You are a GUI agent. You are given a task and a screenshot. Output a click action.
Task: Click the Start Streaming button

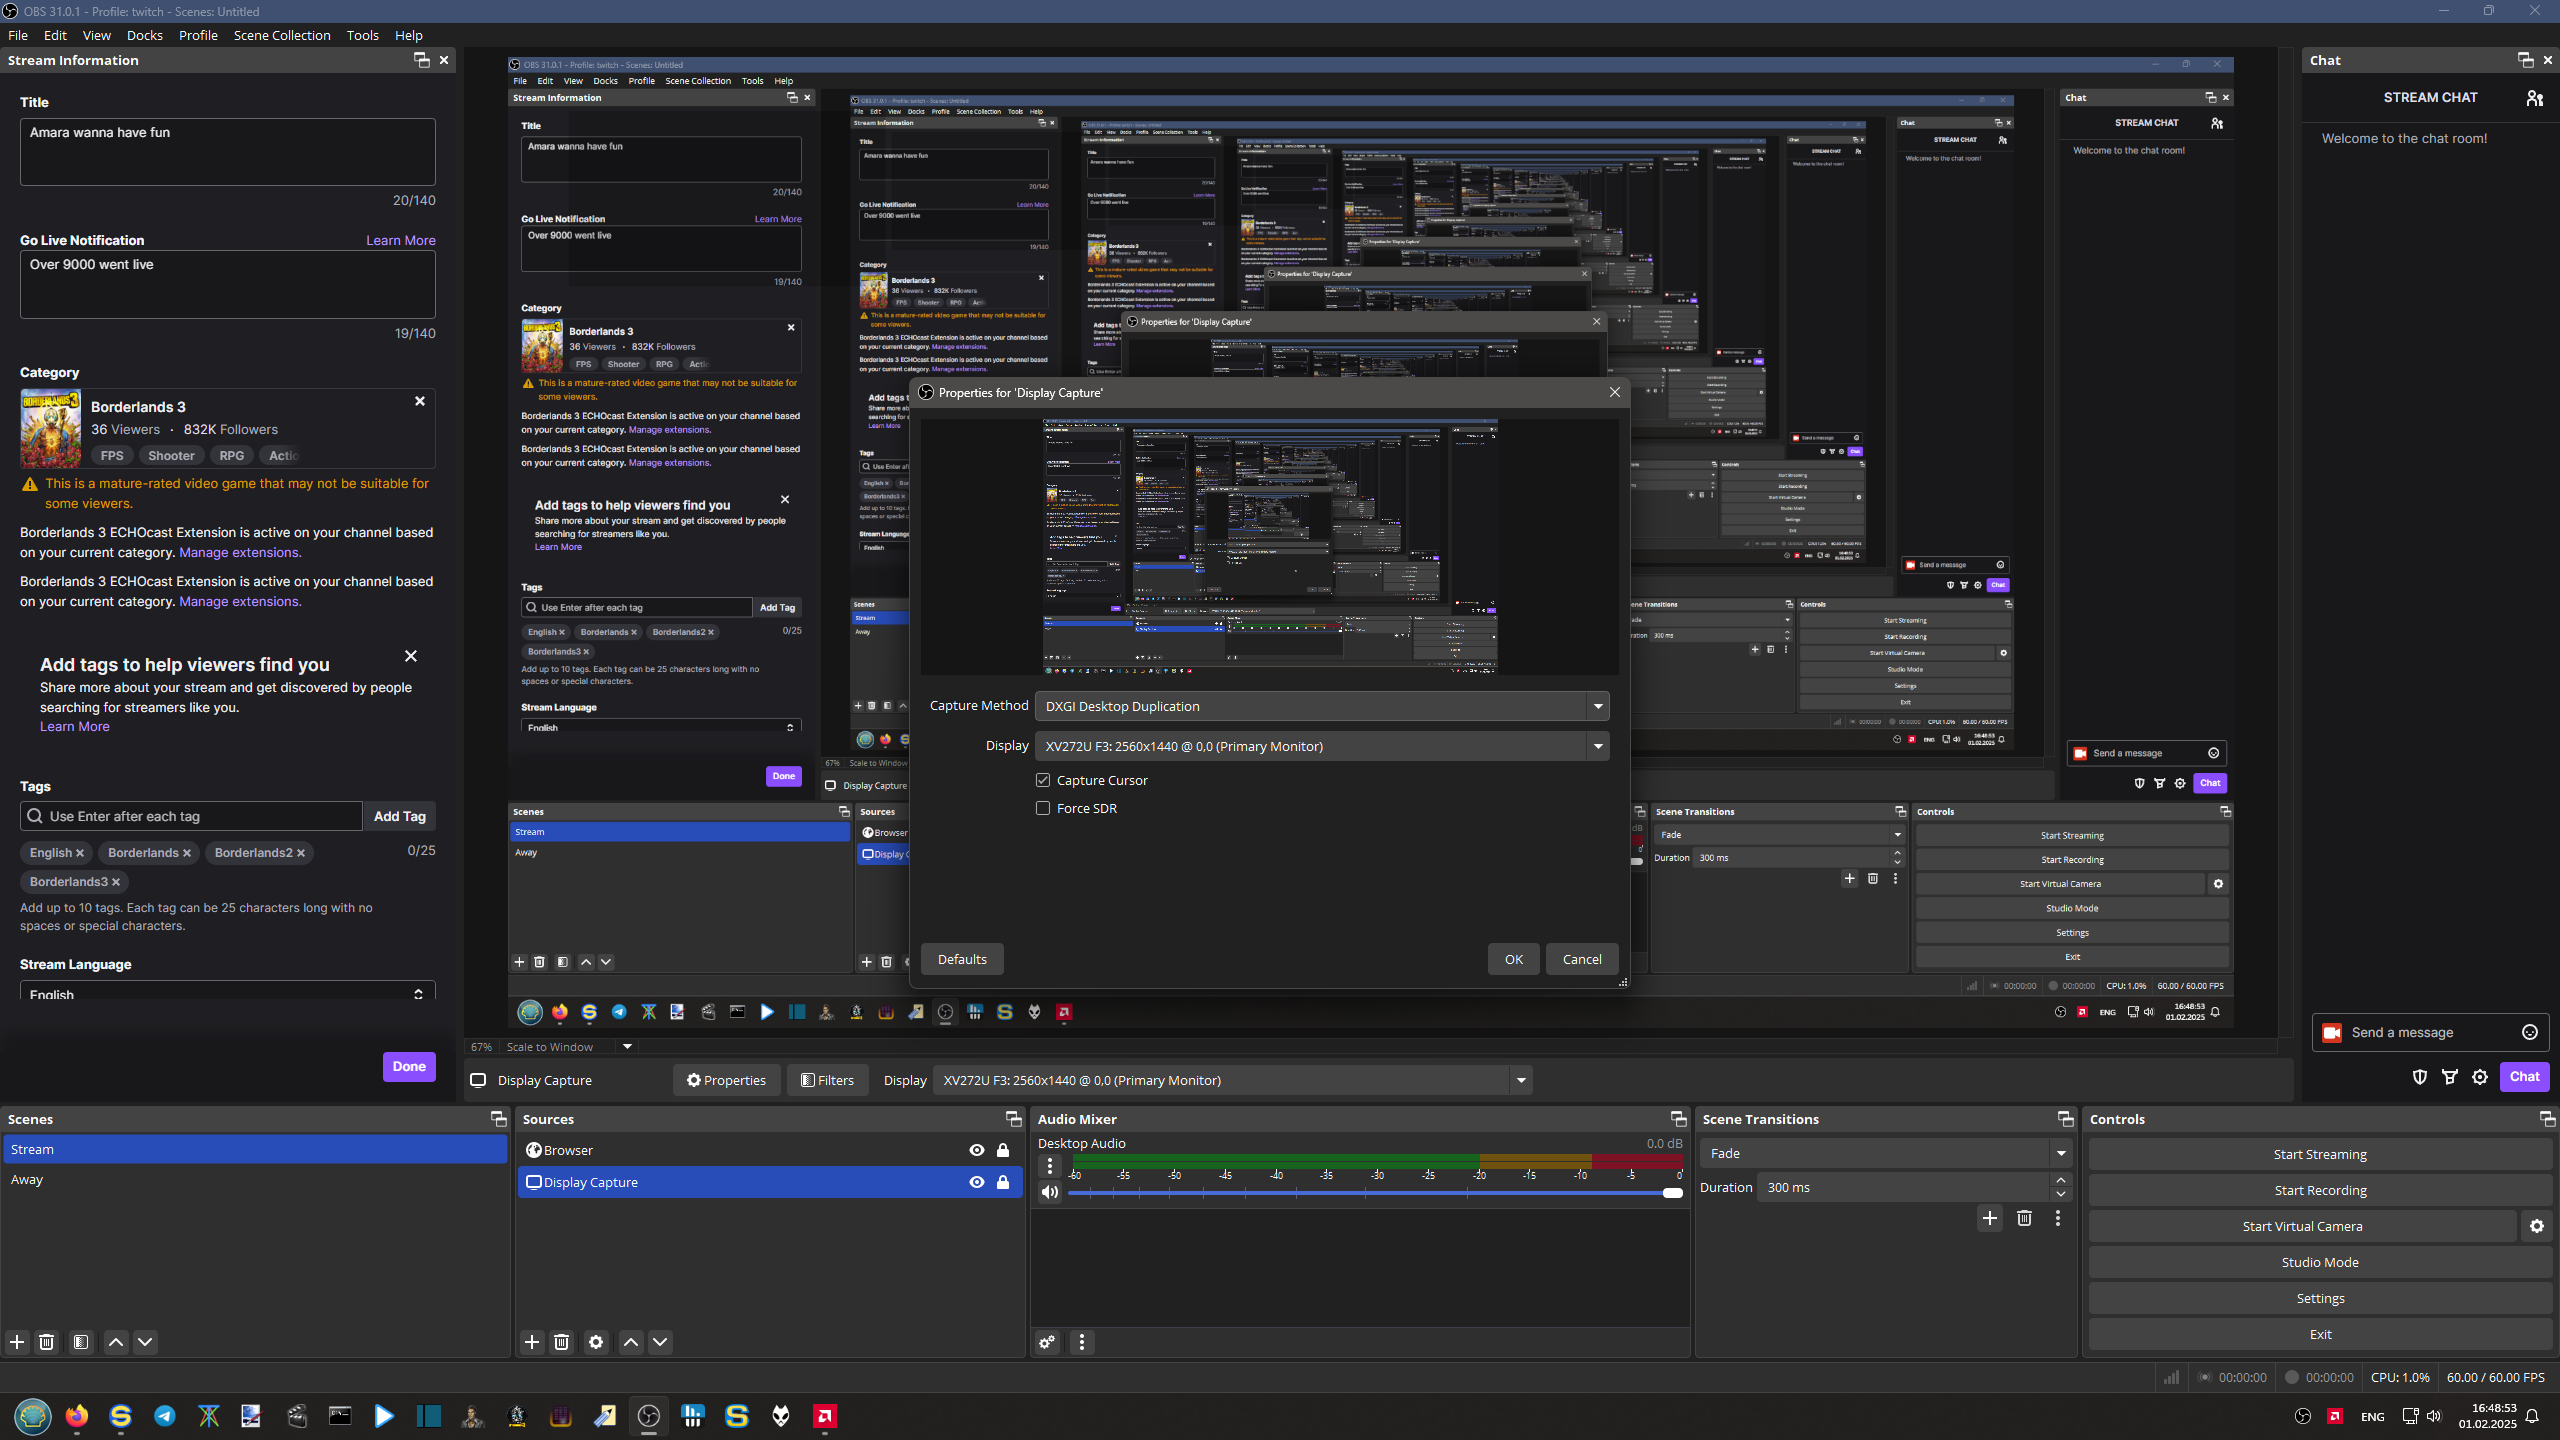coord(2319,1154)
